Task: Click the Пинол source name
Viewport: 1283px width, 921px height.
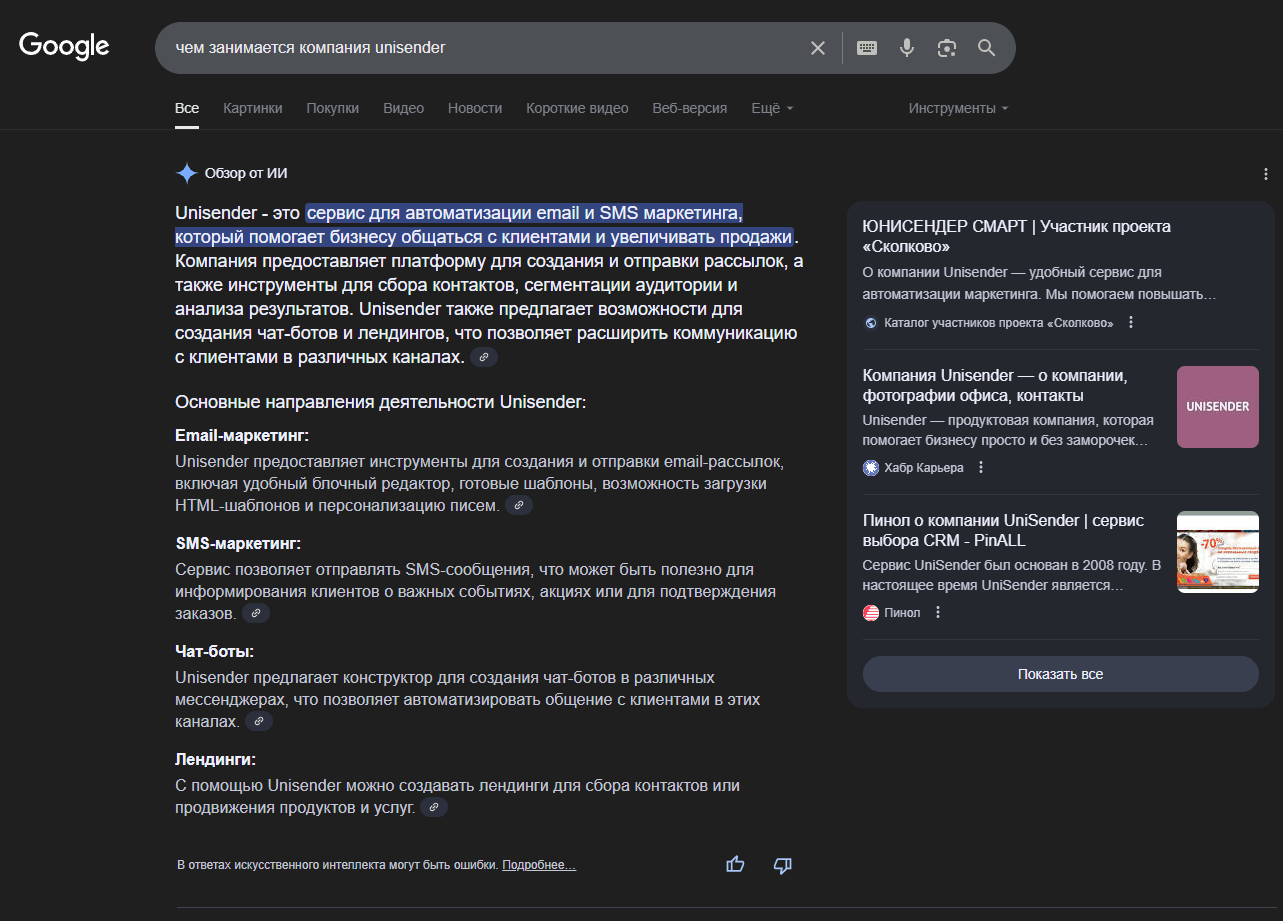Action: 903,612
